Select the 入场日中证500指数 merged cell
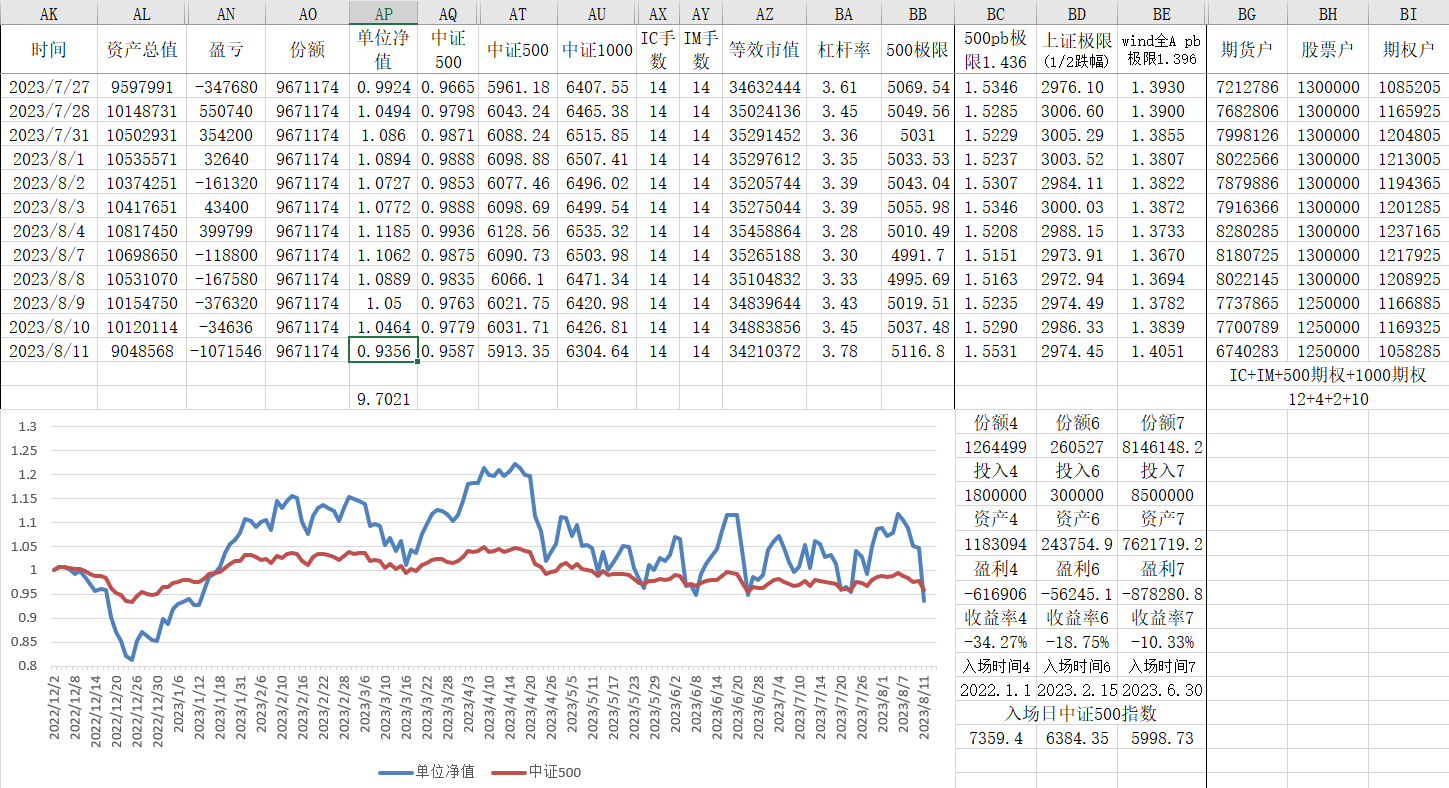1449x788 pixels. 1080,714
